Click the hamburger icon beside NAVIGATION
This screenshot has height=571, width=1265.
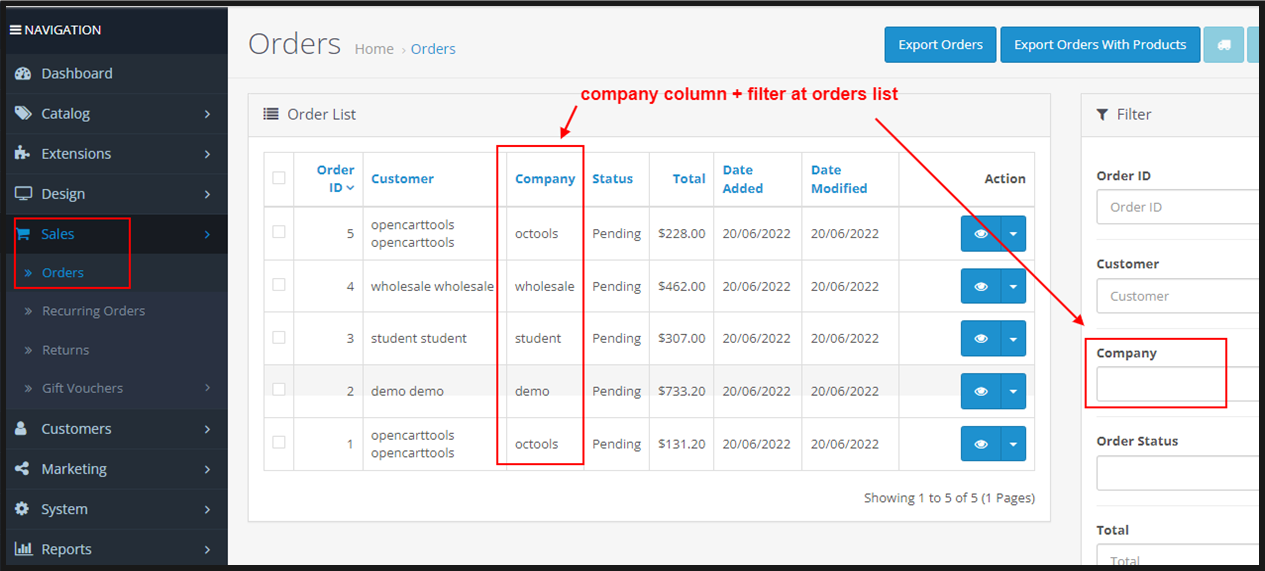point(15,30)
